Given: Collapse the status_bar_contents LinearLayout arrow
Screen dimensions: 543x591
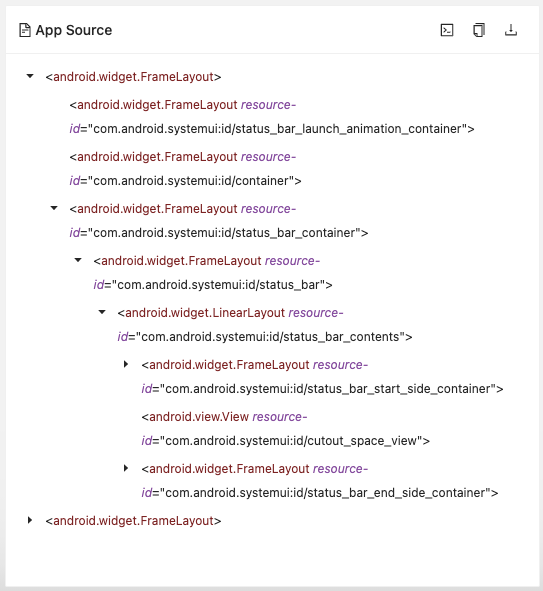Looking at the screenshot, I should [x=102, y=312].
